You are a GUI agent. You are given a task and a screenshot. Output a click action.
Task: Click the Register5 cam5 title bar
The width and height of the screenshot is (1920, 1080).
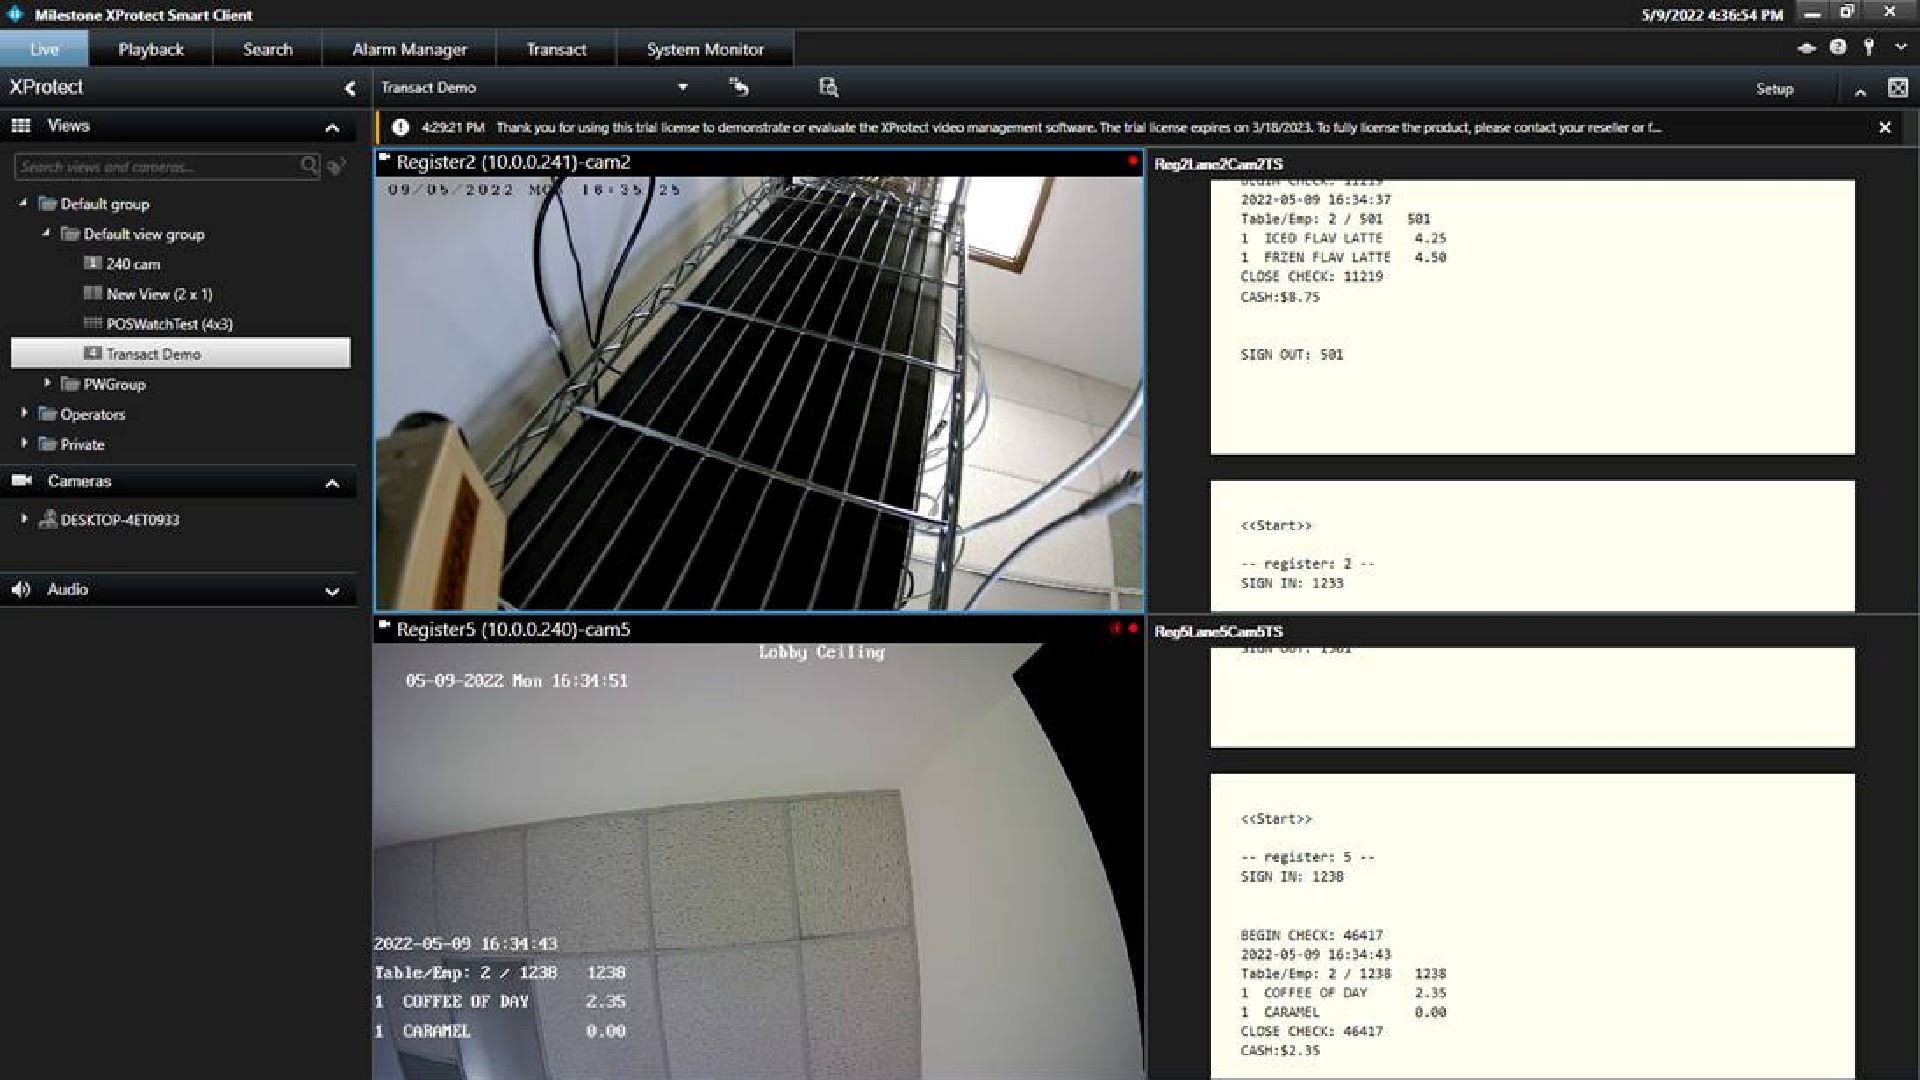(x=759, y=629)
